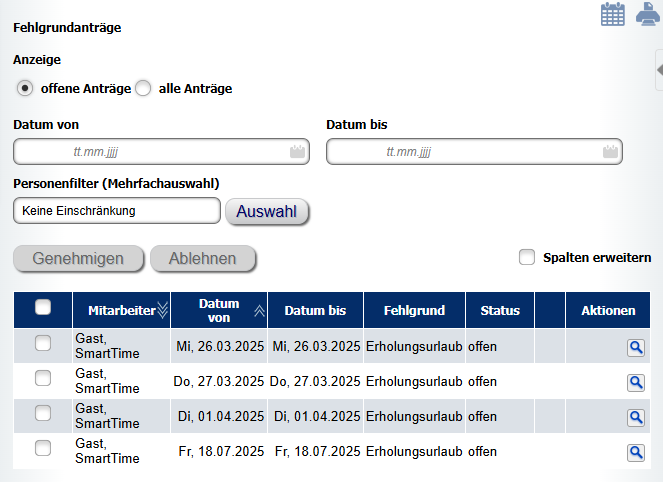Image resolution: width=663 pixels, height=482 pixels.
Task: Open the calendar view icon at top right
Action: pos(613,14)
